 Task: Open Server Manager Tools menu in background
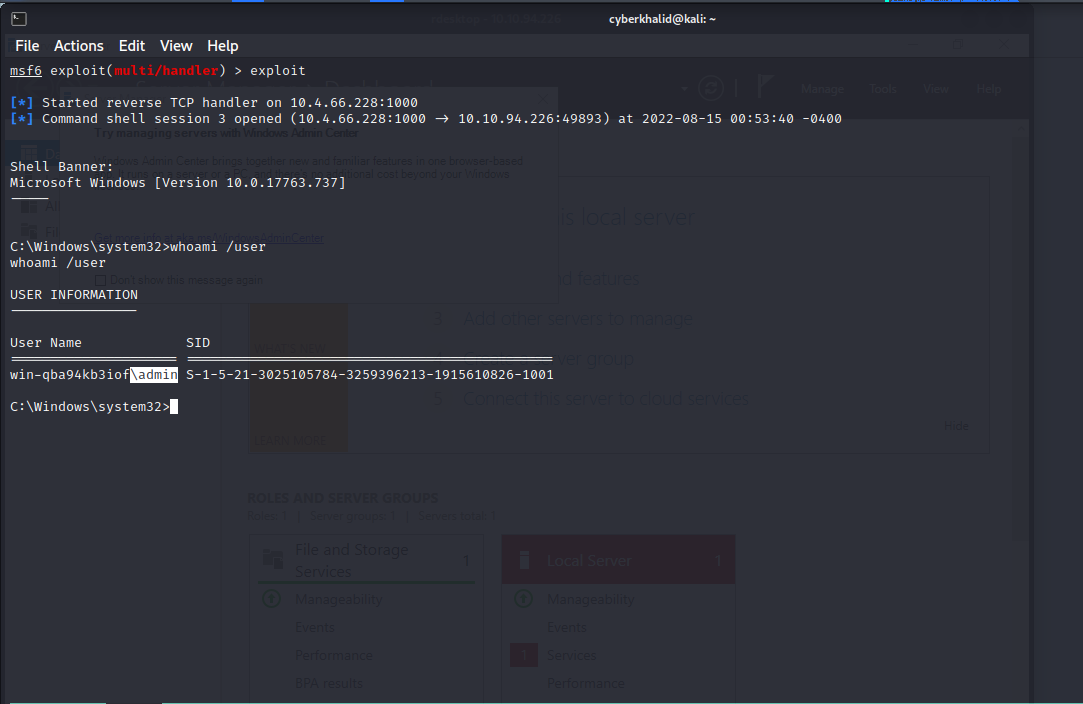coord(883,89)
